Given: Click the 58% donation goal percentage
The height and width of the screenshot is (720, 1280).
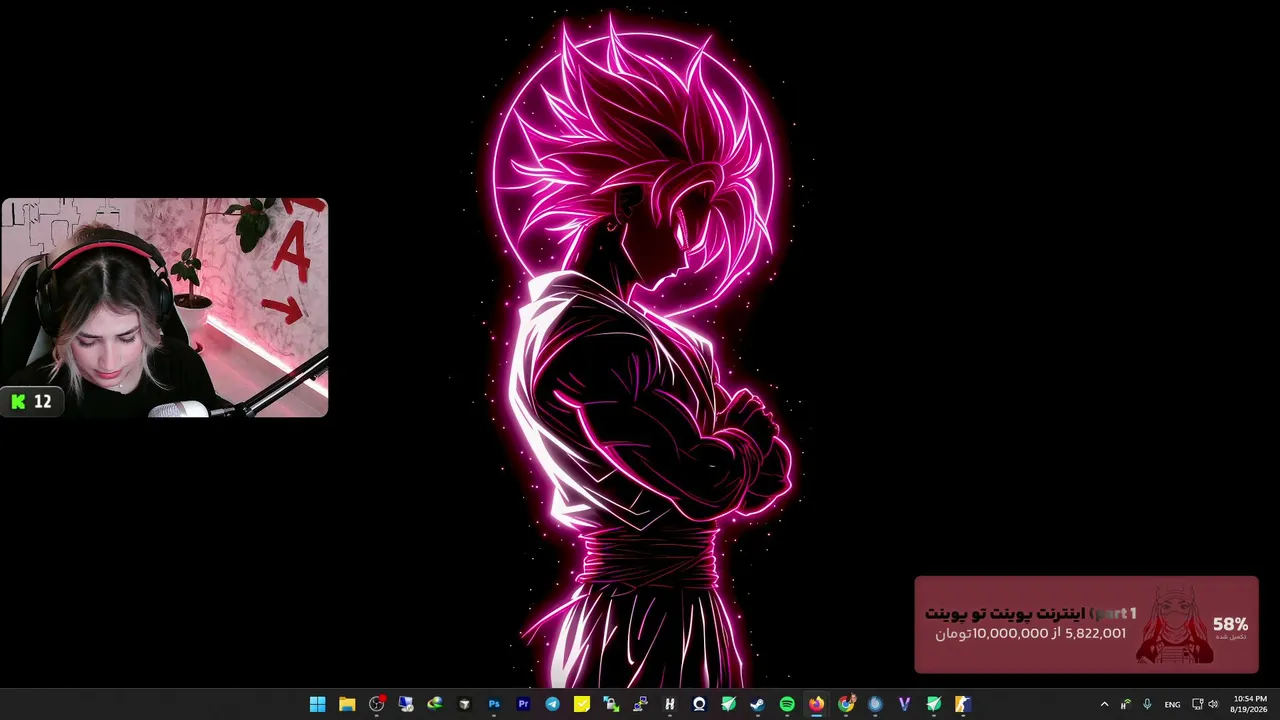Looking at the screenshot, I should [1230, 624].
